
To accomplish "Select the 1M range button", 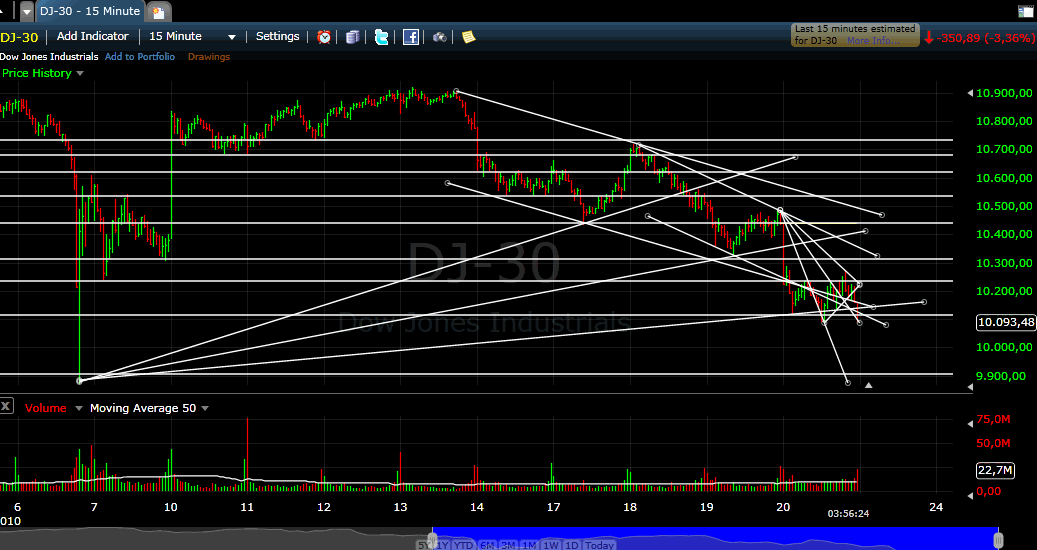I will click(x=529, y=545).
